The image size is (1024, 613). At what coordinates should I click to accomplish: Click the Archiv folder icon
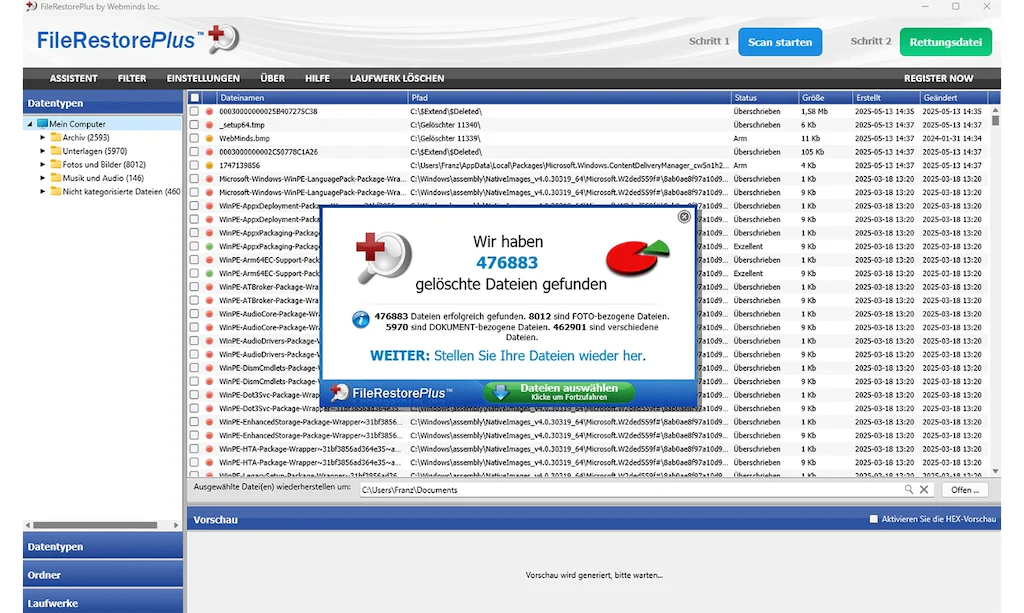click(56, 137)
